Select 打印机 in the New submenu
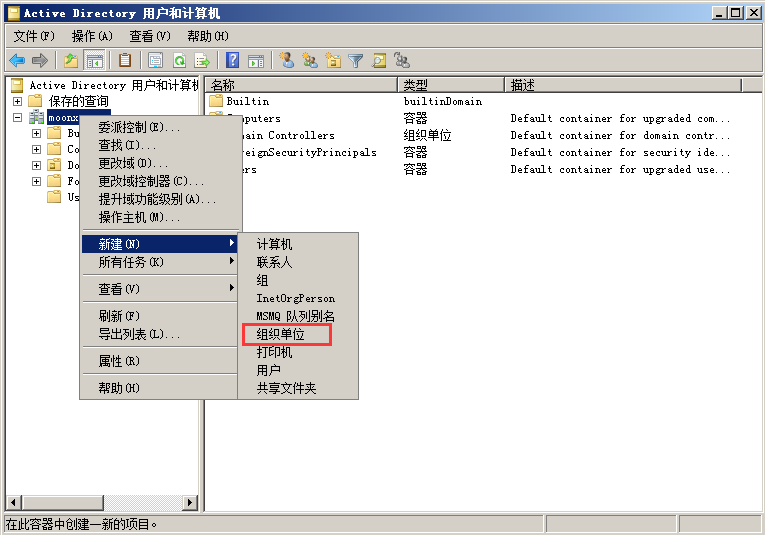Screen dimensions: 765x535 tap(298, 352)
